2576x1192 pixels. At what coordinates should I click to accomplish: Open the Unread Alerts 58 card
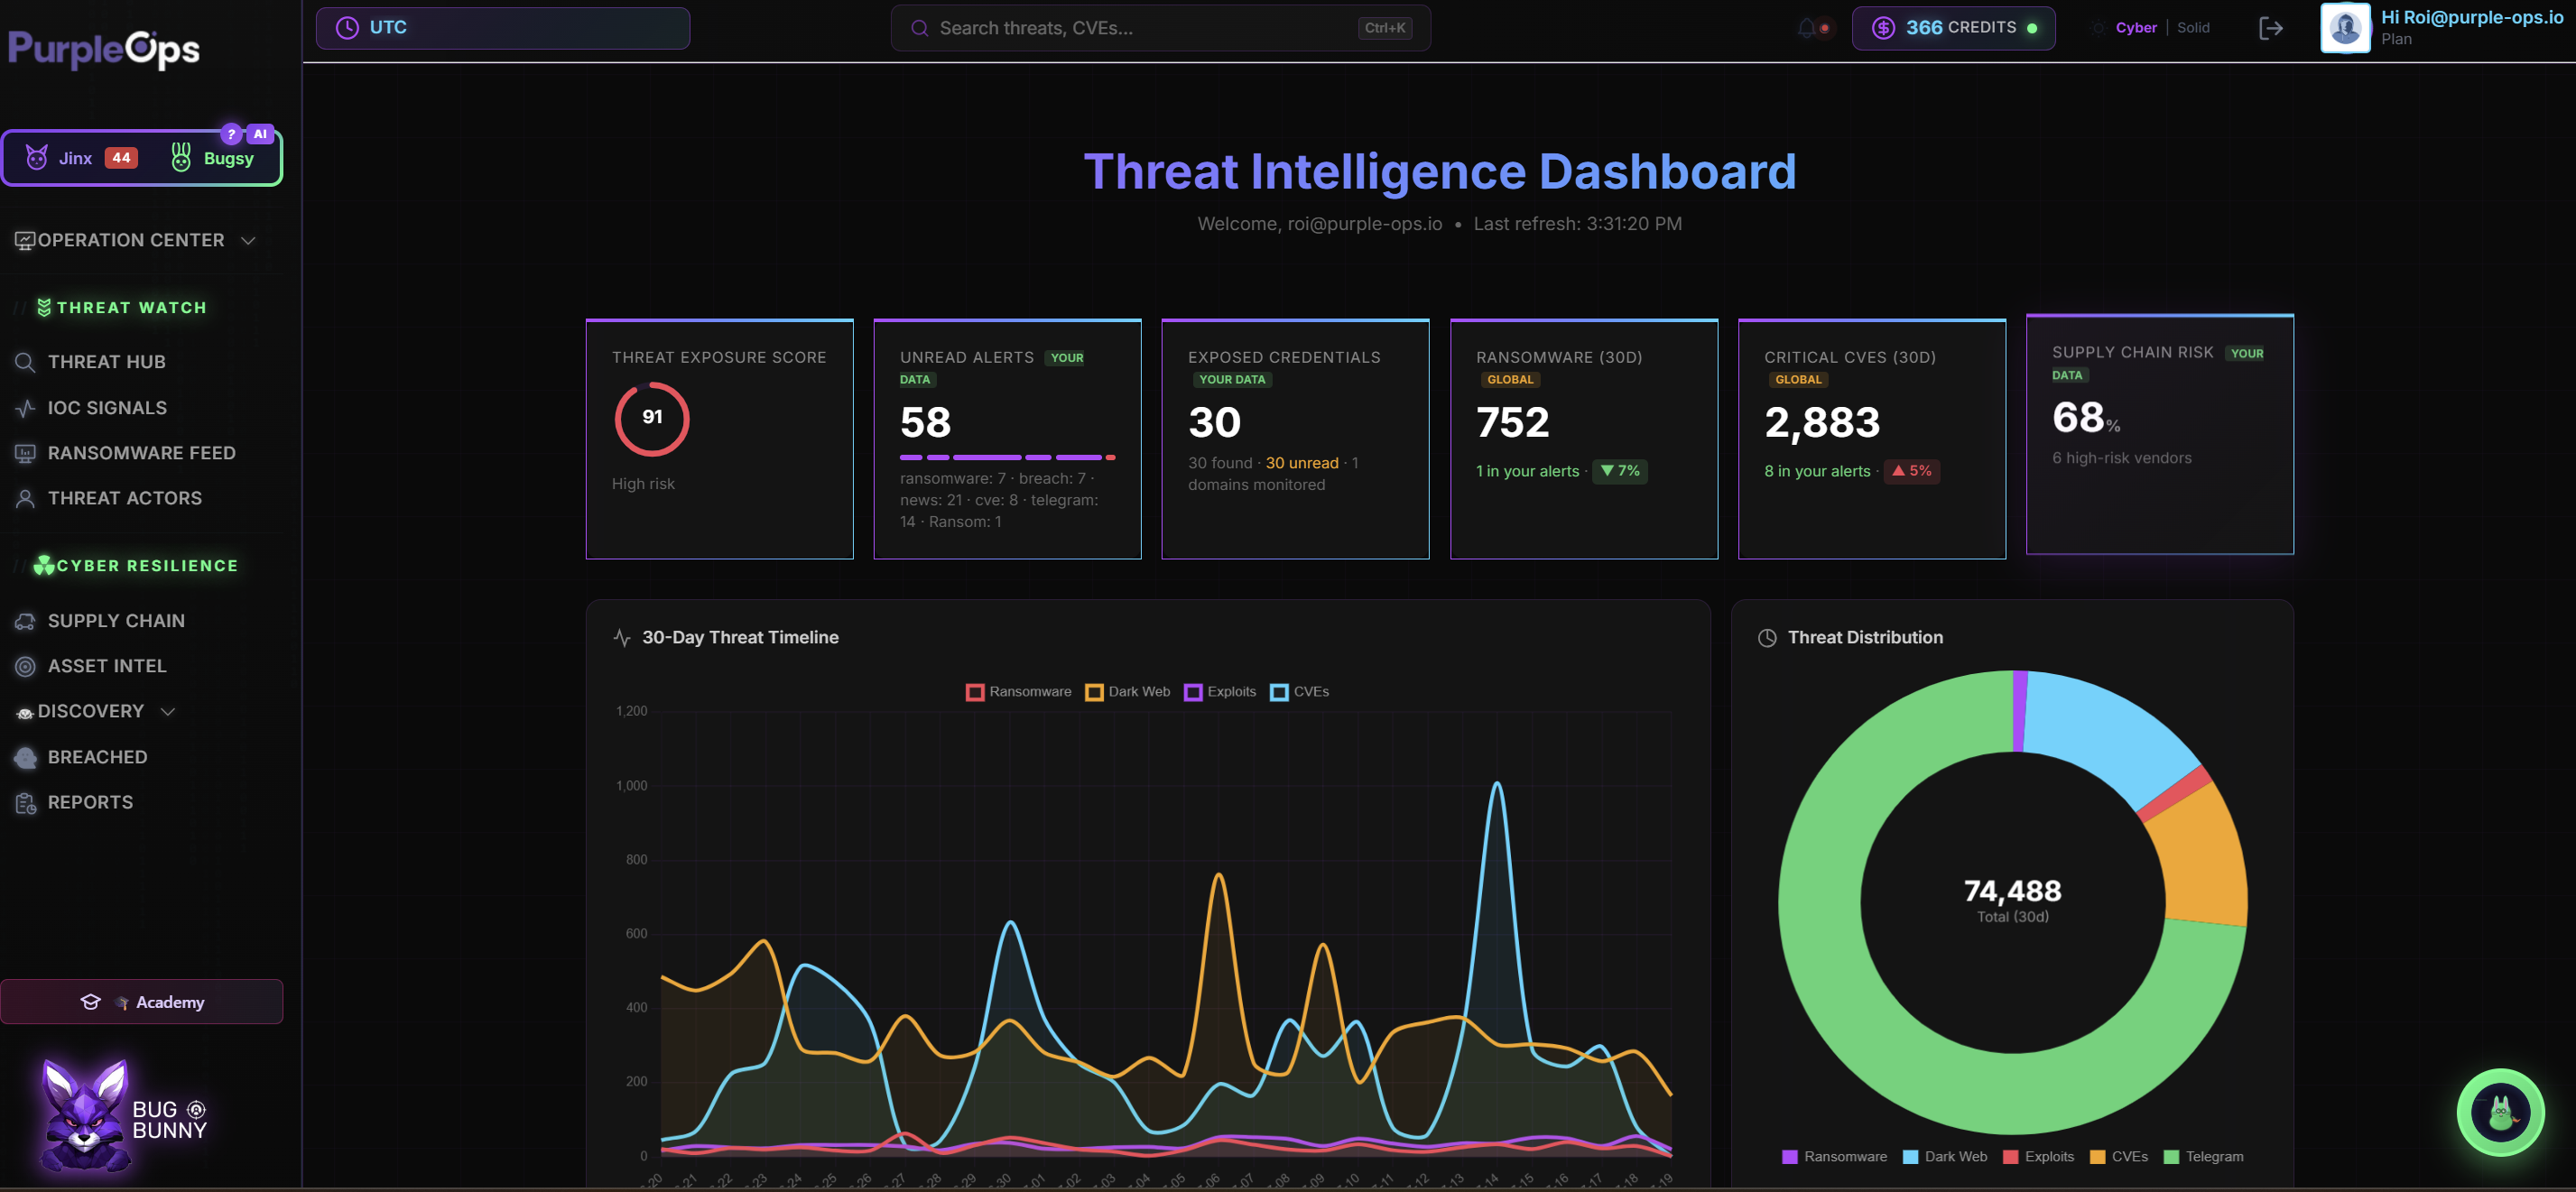click(x=1007, y=439)
